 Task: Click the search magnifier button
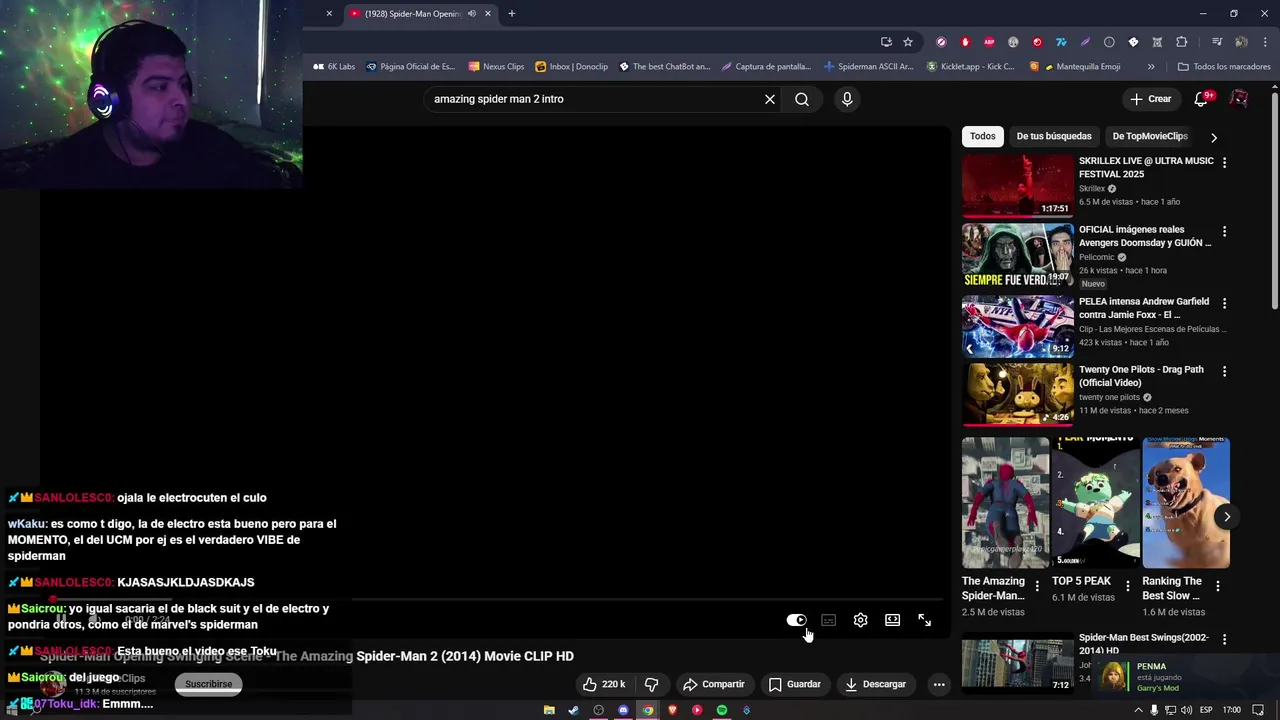click(x=802, y=99)
